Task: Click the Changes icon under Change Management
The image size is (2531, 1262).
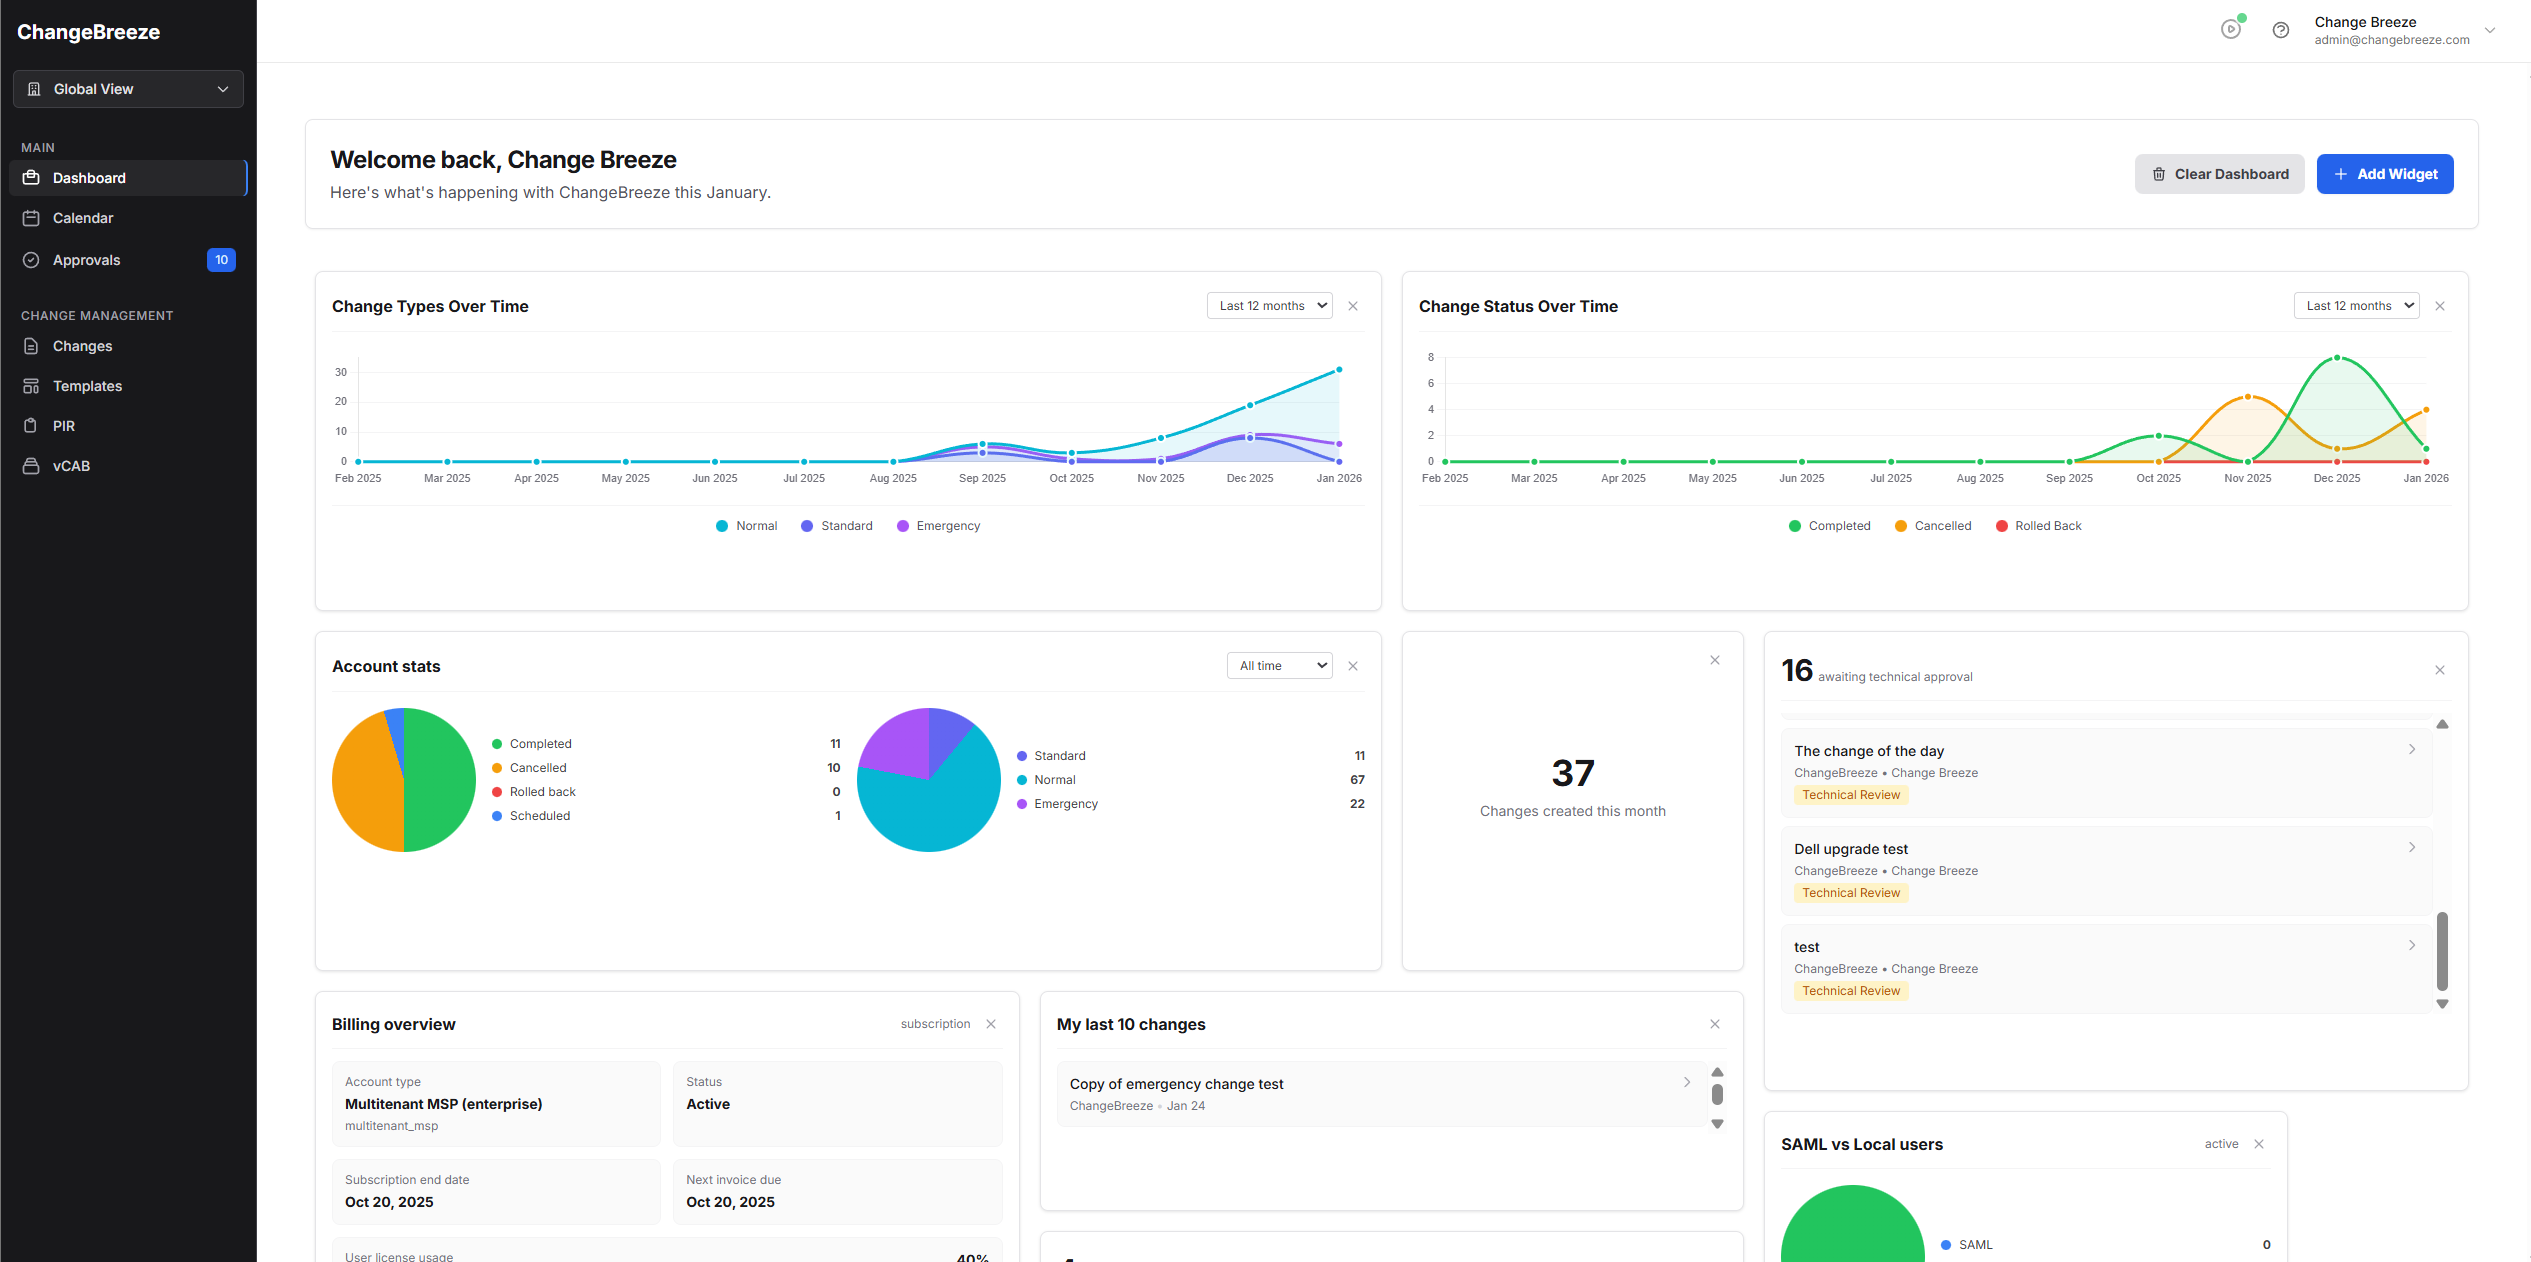Action: [x=32, y=346]
